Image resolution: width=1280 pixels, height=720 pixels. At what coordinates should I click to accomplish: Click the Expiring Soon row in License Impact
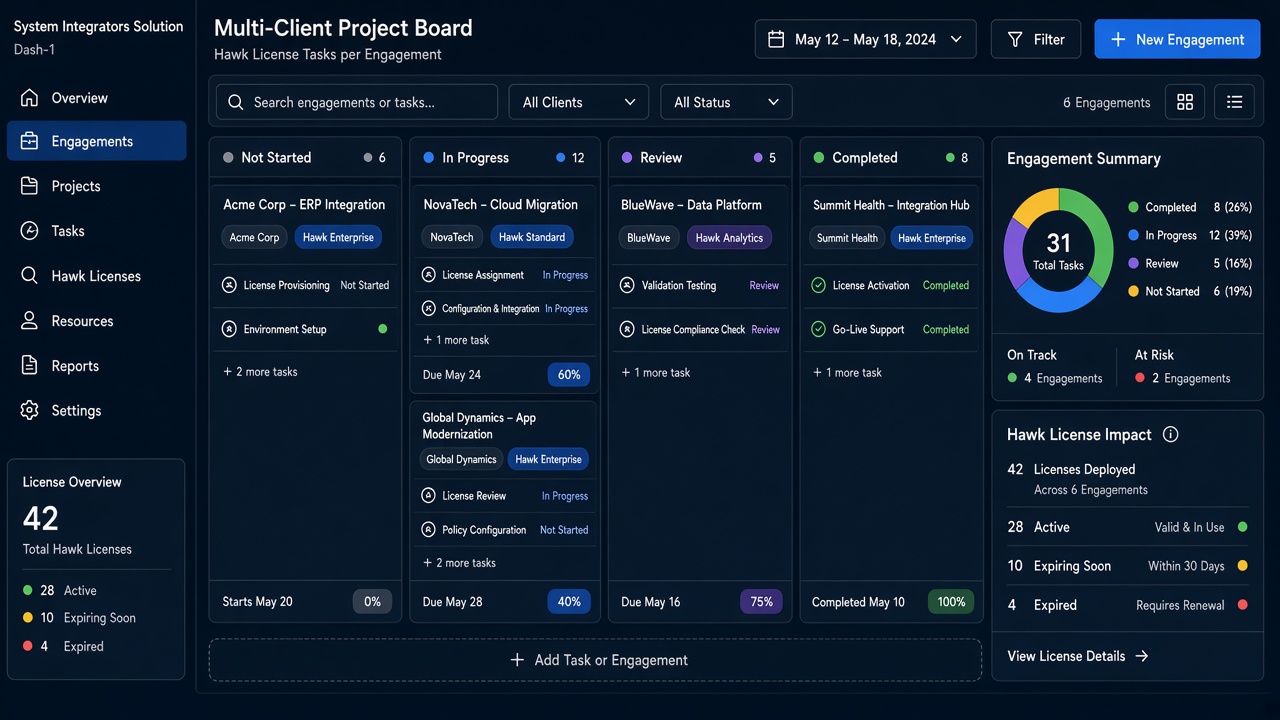point(1128,566)
